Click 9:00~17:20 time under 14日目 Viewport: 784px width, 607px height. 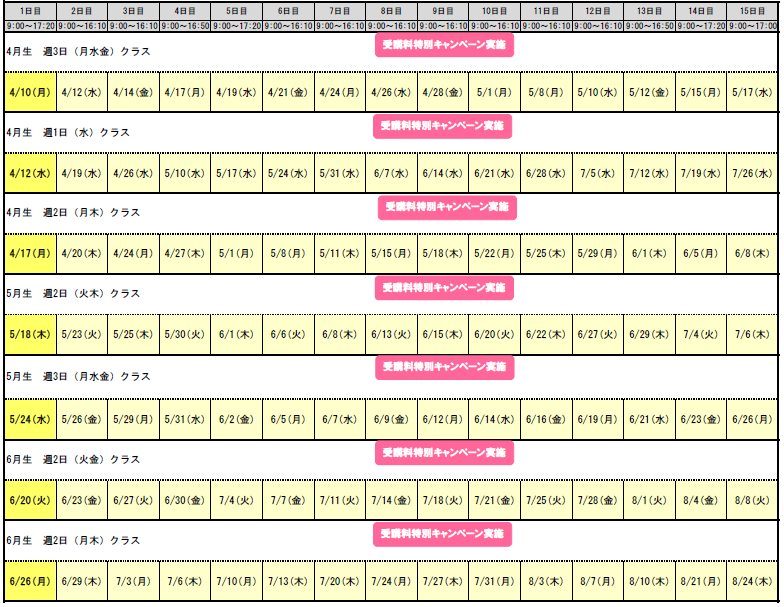(x=700, y=26)
